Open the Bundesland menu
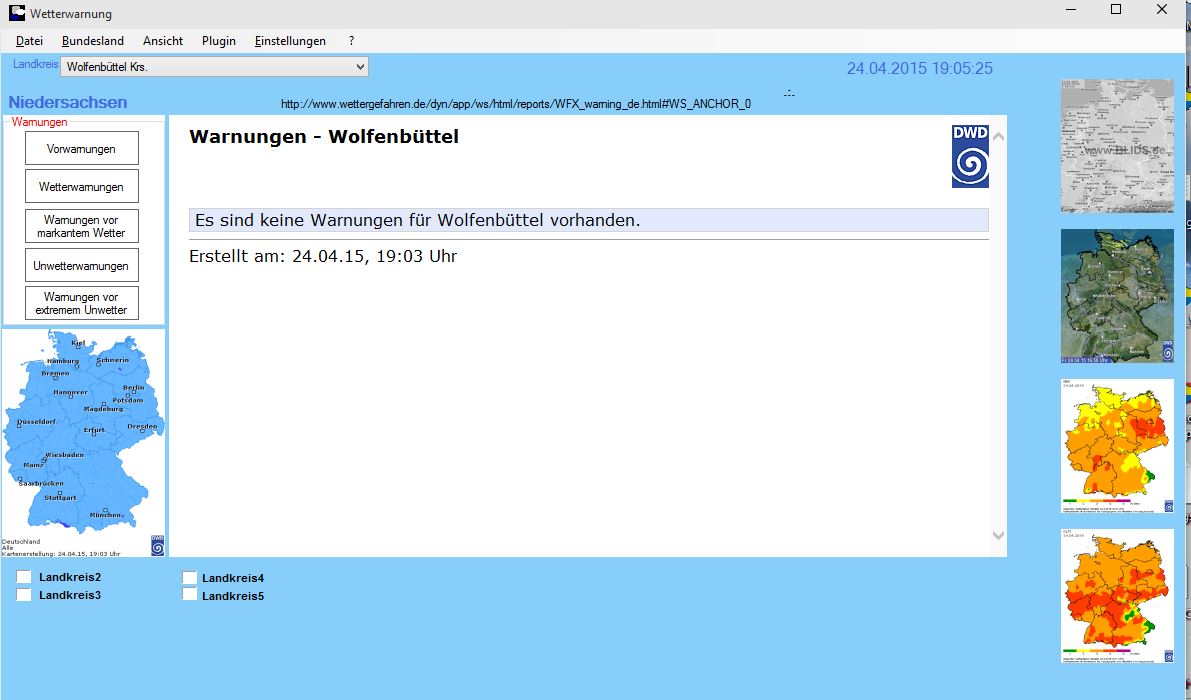 (x=93, y=41)
